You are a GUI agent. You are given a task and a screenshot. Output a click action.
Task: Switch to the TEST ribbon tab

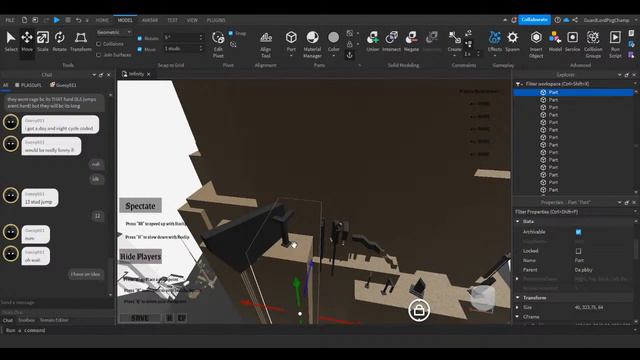[172, 20]
